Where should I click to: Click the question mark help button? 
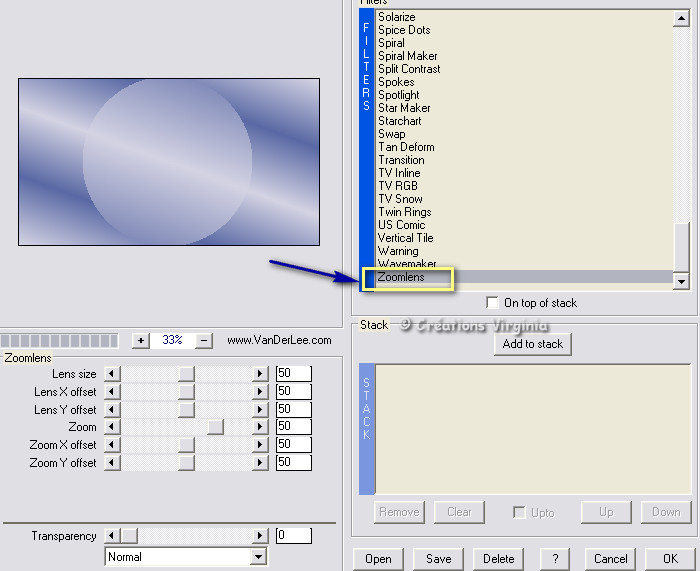[x=555, y=559]
